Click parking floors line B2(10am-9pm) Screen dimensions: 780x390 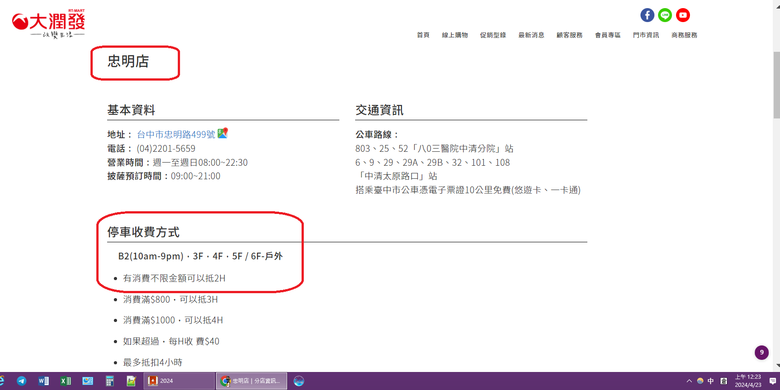201,256
